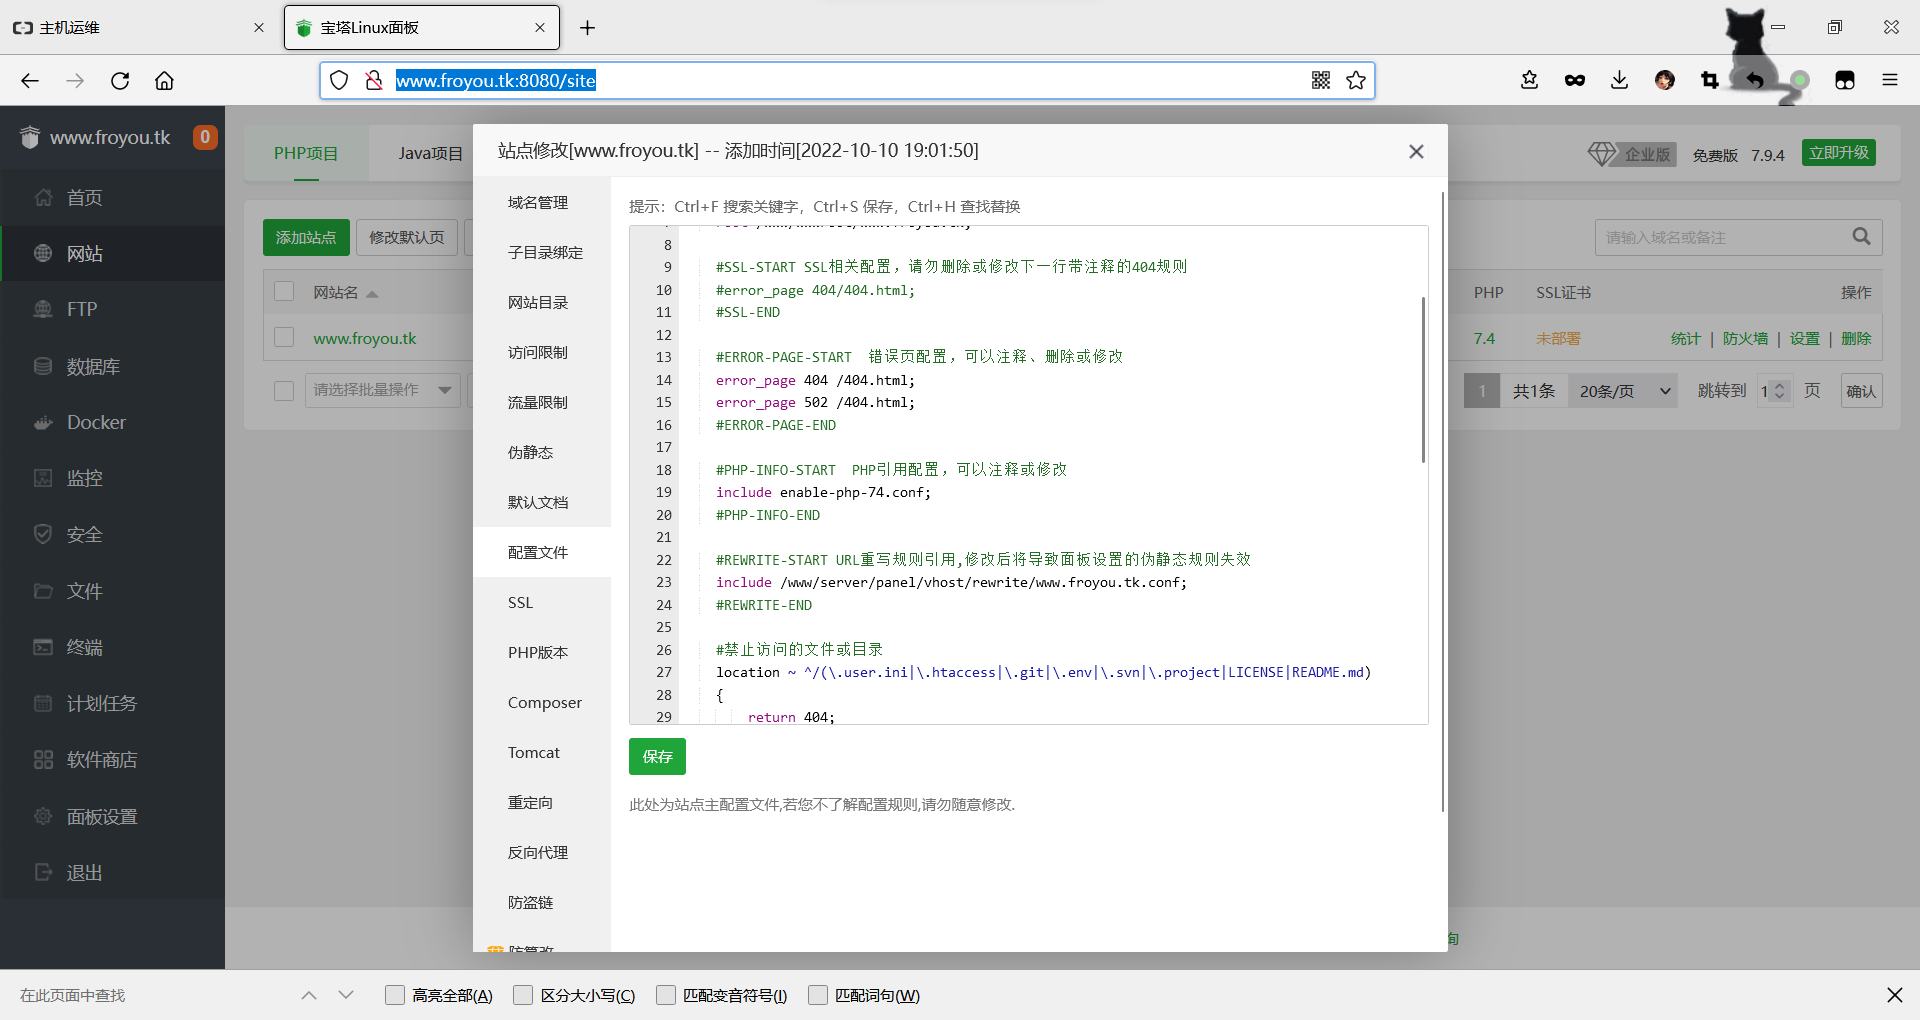This screenshot has width=1920, height=1020.
Task: Switch to Java项目 tab
Action: coord(430,154)
